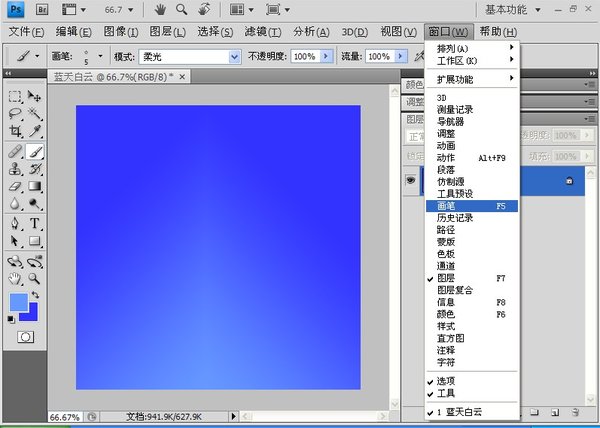Expand the 排列(A) submenu
Viewport: 600px width, 428px height.
tap(472, 49)
